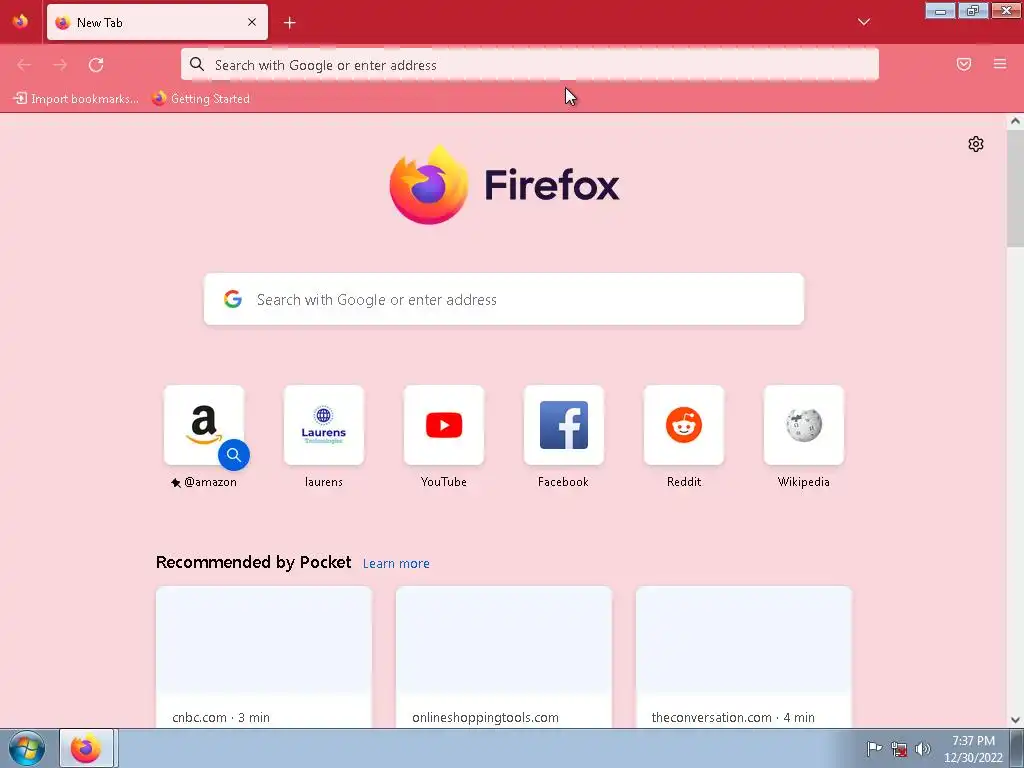
Task: Click the taskbar clock showing 7:37 PM
Action: point(973,749)
